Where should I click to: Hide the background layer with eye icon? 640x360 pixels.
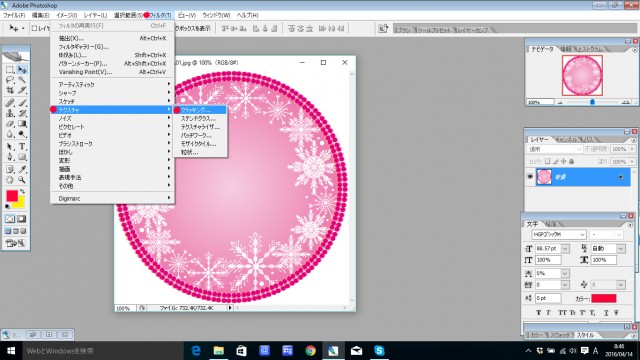tap(530, 177)
